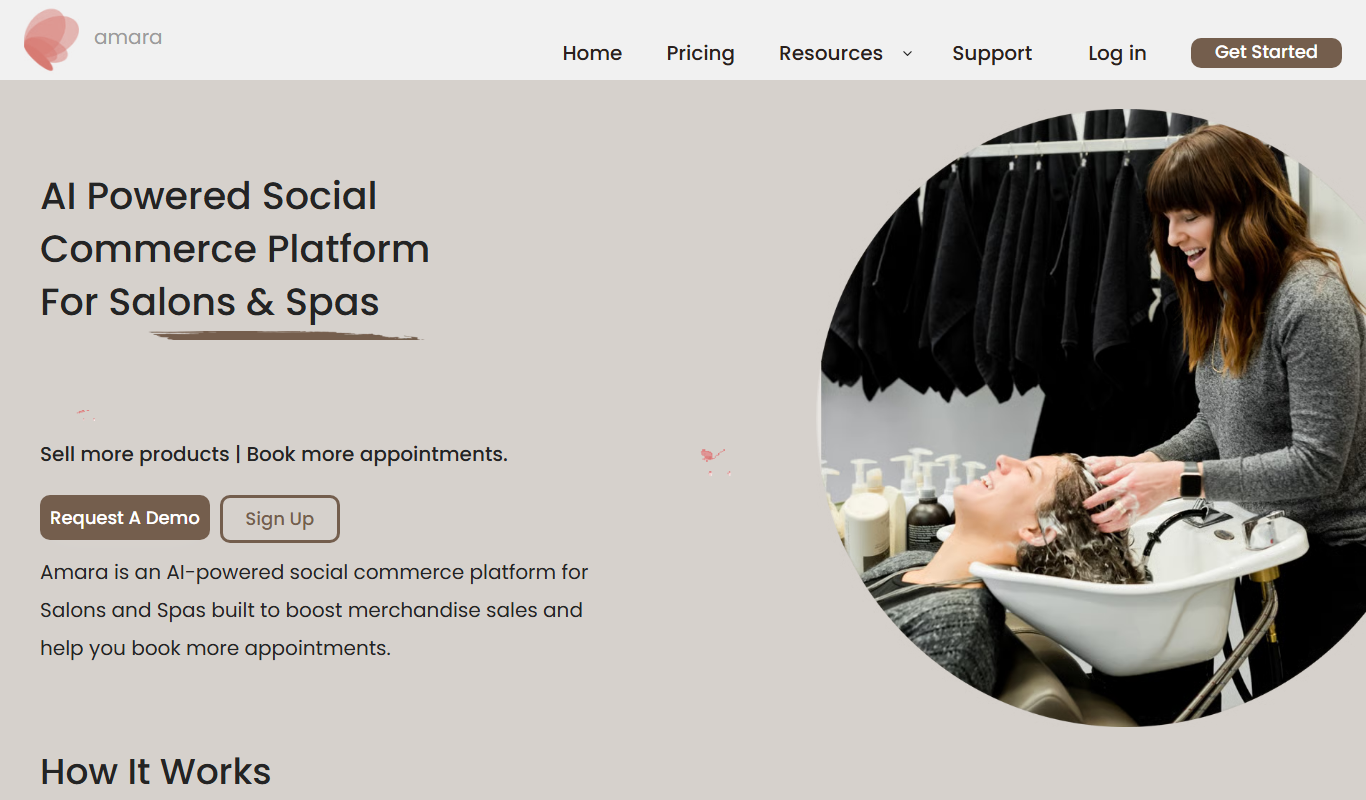Click the Amara description paragraph
This screenshot has height=800, width=1366.
[x=314, y=610]
